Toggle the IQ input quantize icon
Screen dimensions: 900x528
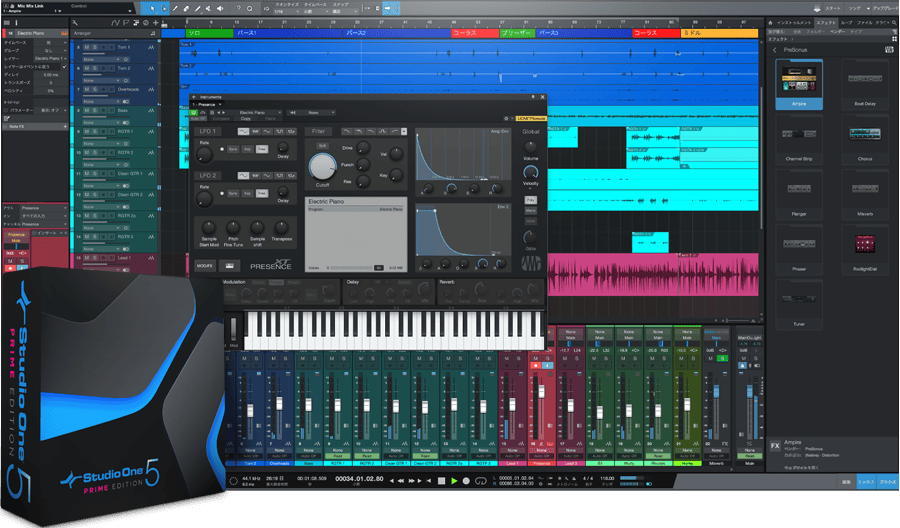(x=266, y=9)
